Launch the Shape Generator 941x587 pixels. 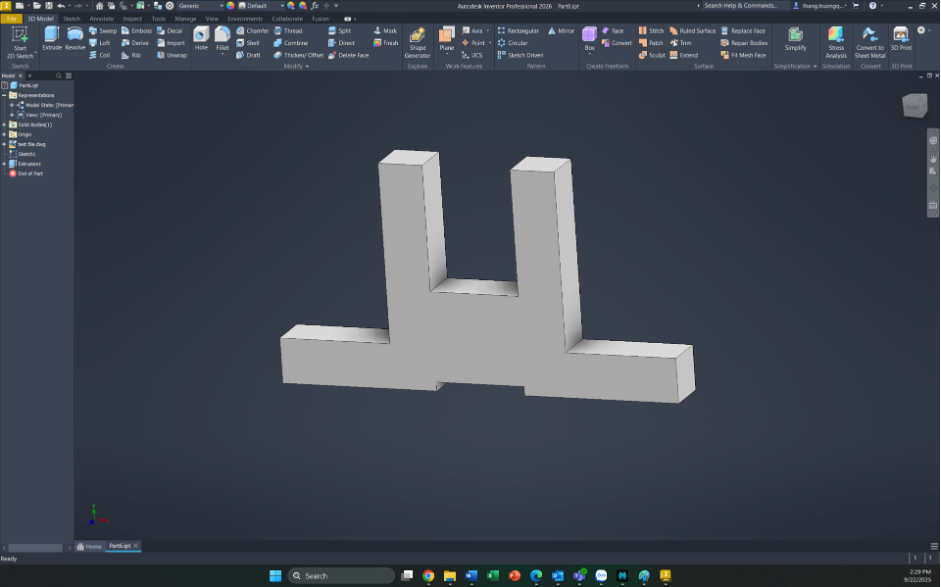click(417, 43)
